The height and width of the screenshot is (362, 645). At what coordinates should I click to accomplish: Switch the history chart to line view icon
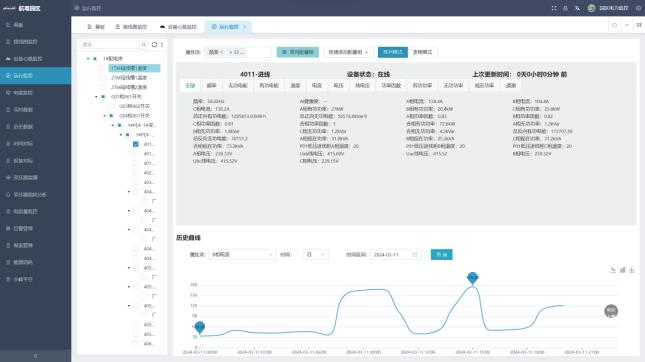[613, 270]
